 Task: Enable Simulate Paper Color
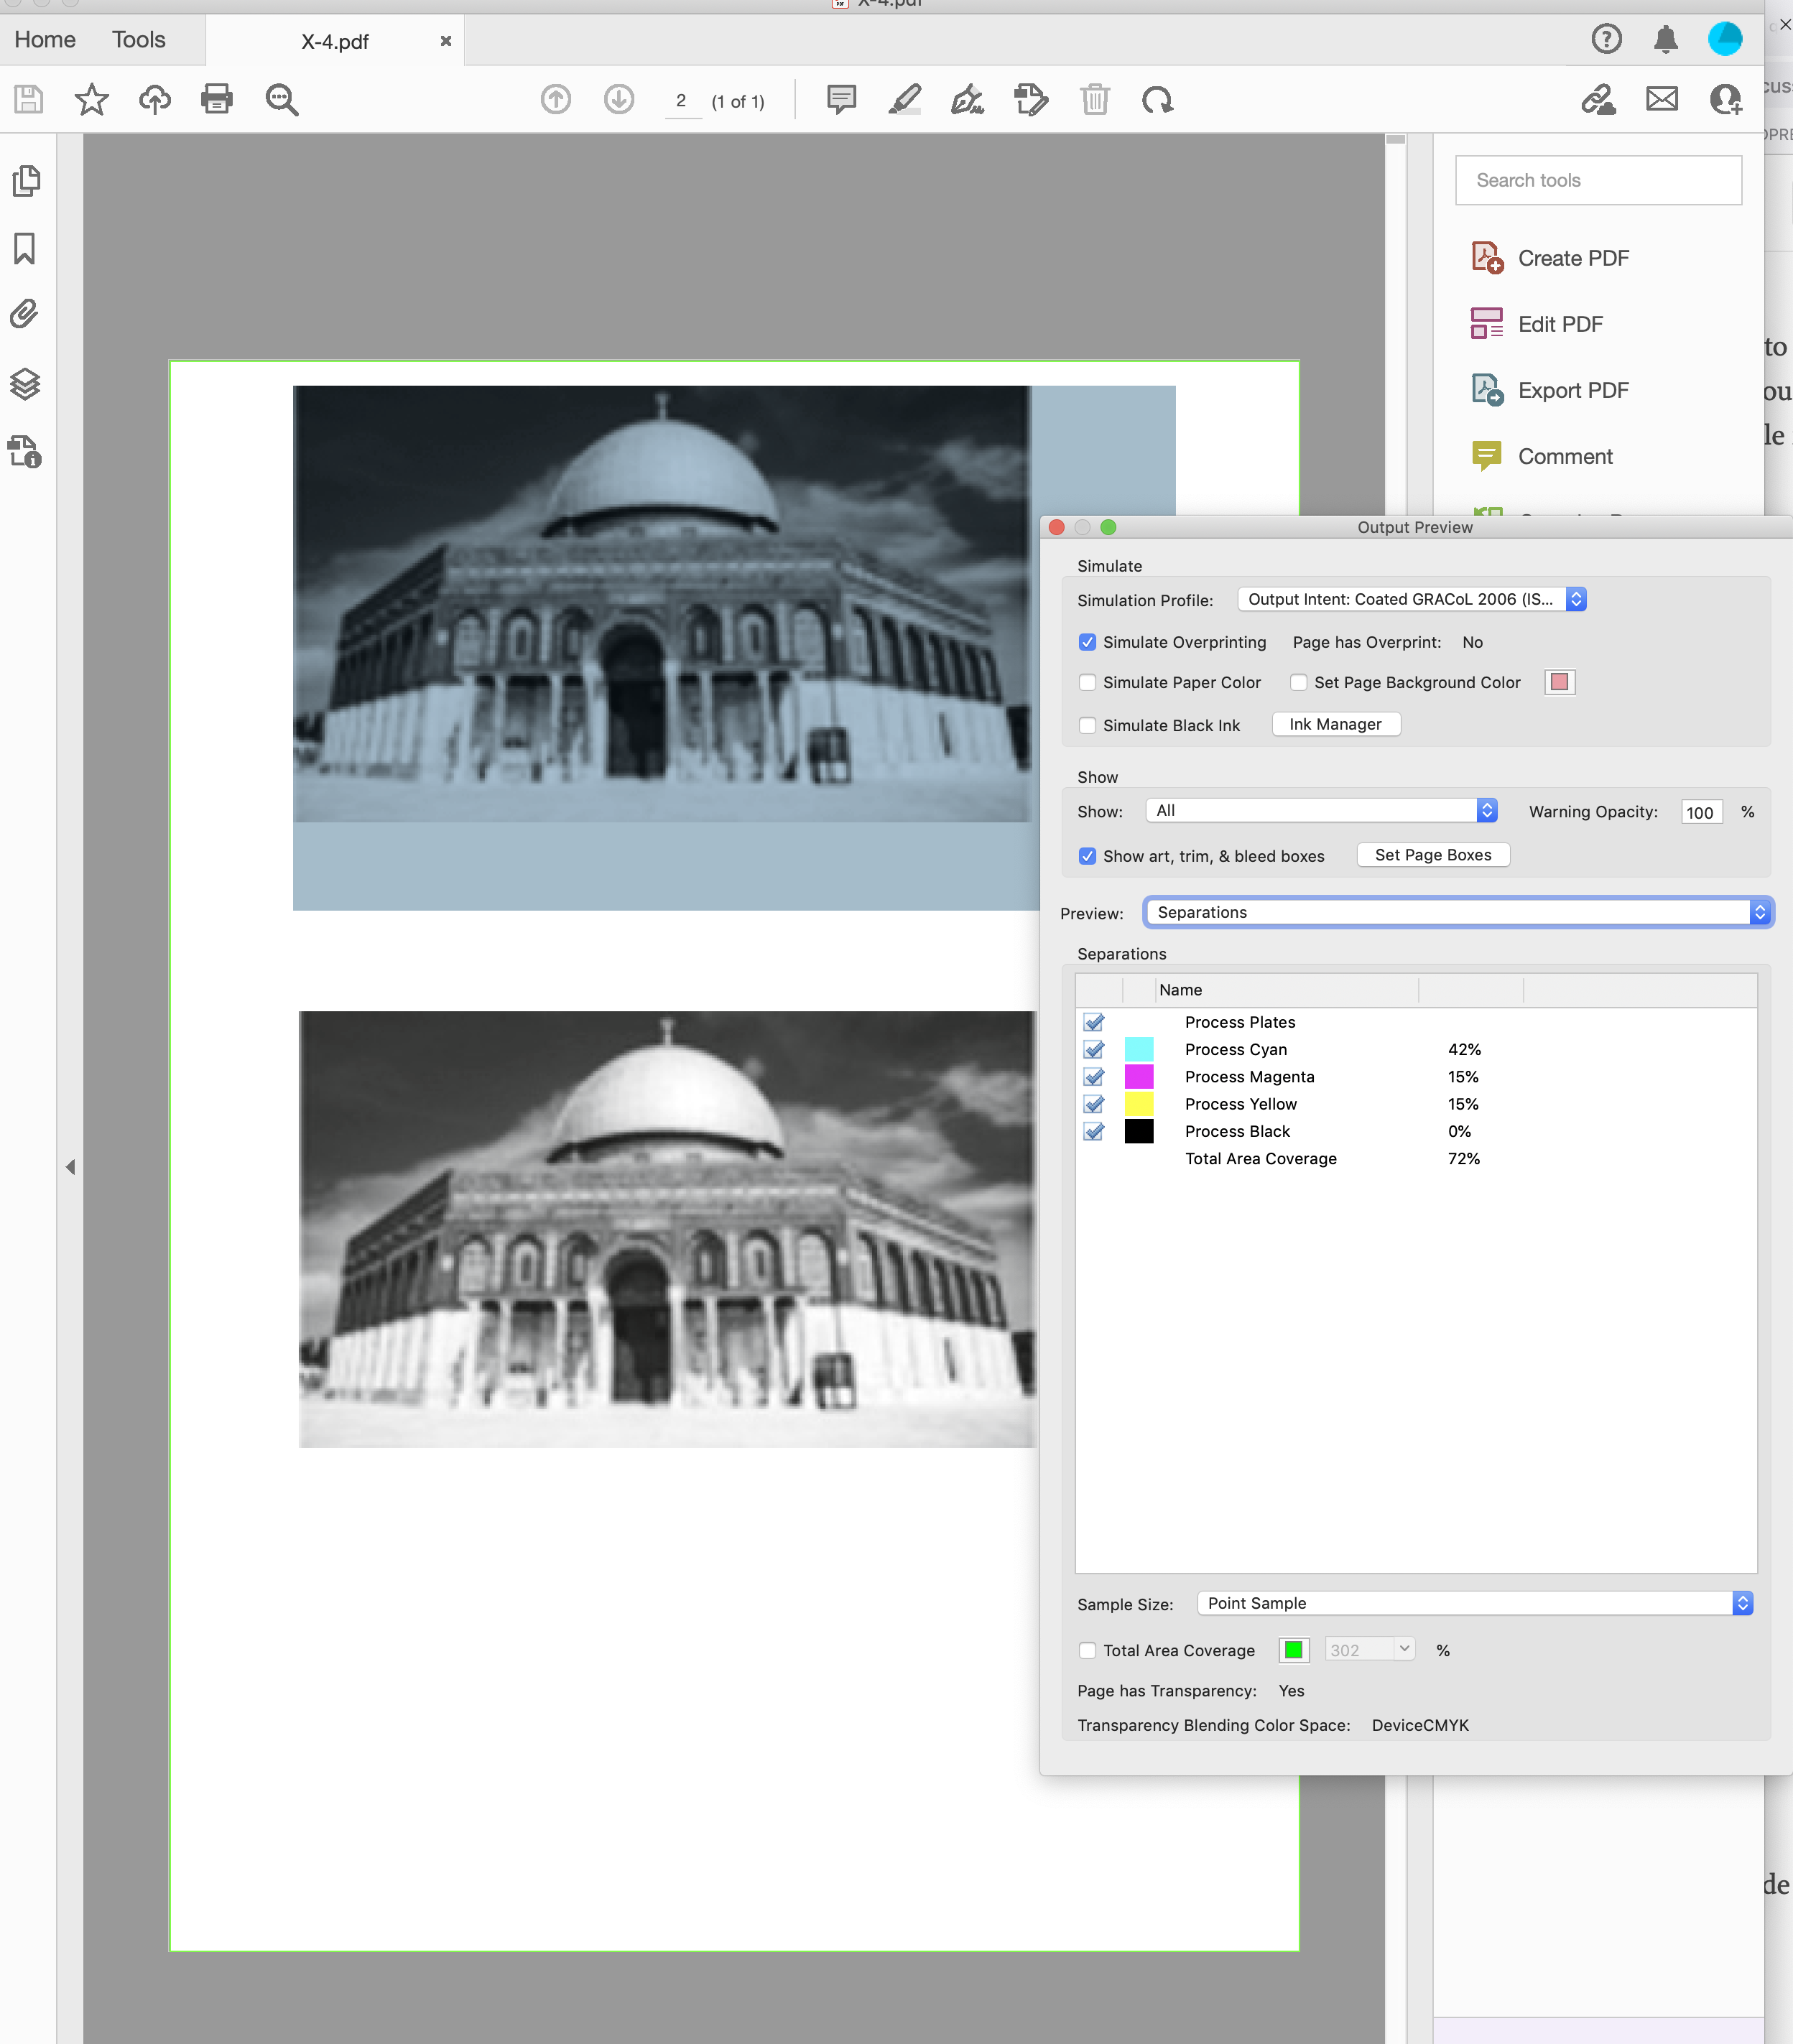coord(1088,682)
